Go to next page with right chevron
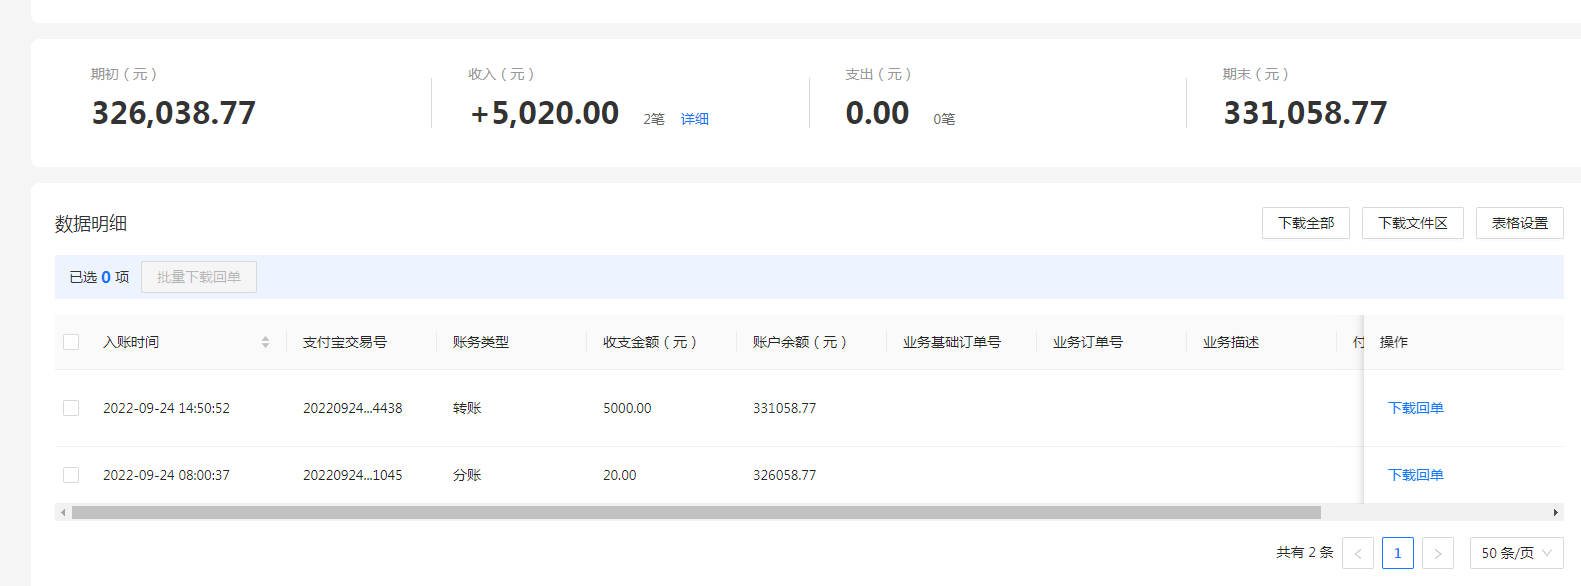This screenshot has width=1581, height=586. click(x=1438, y=553)
